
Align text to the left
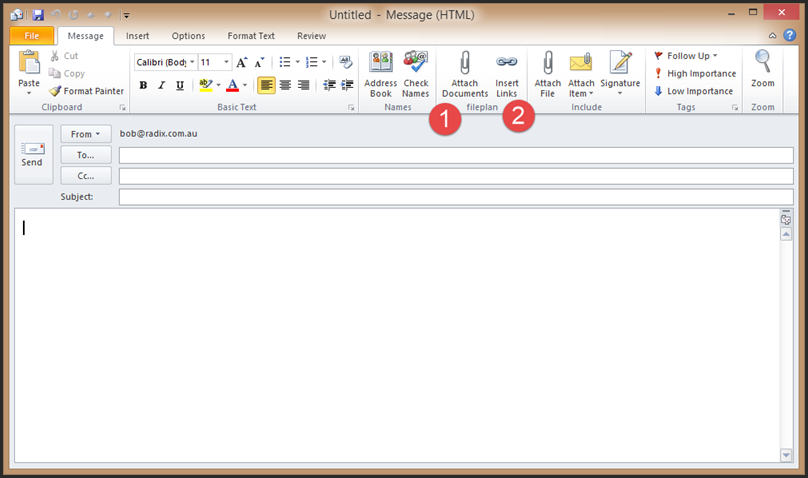pyautogui.click(x=266, y=85)
